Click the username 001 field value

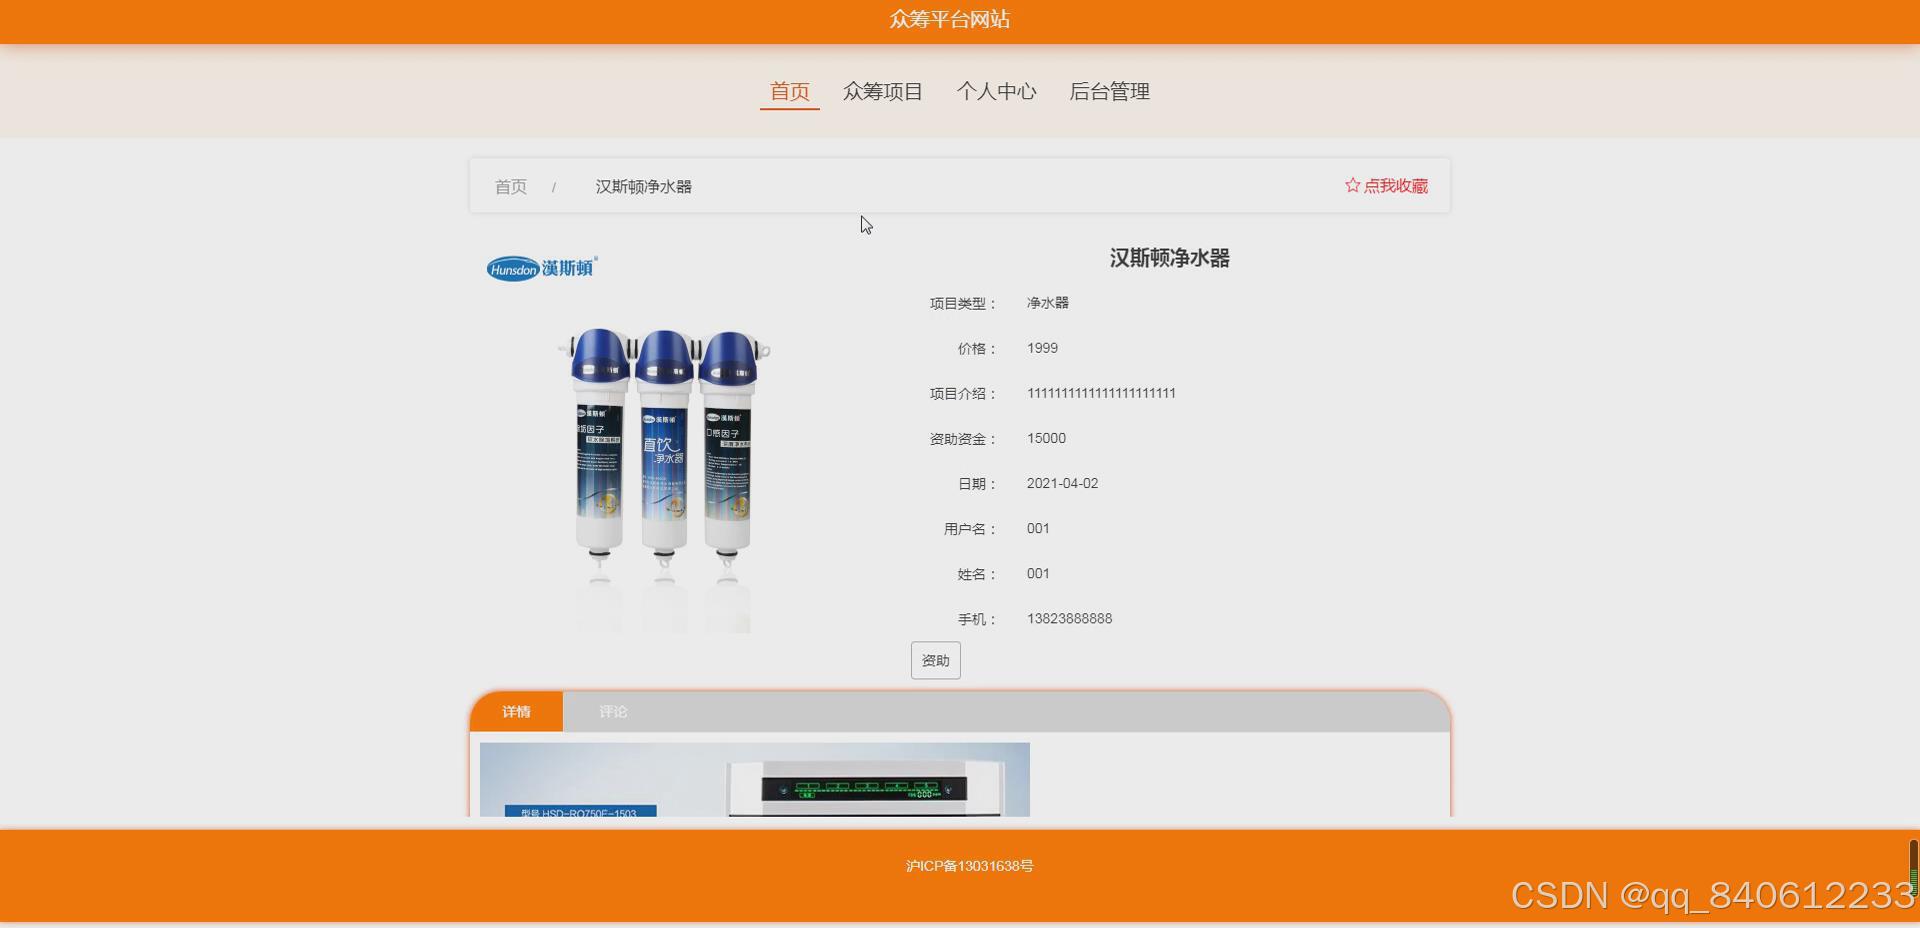pyautogui.click(x=1037, y=528)
